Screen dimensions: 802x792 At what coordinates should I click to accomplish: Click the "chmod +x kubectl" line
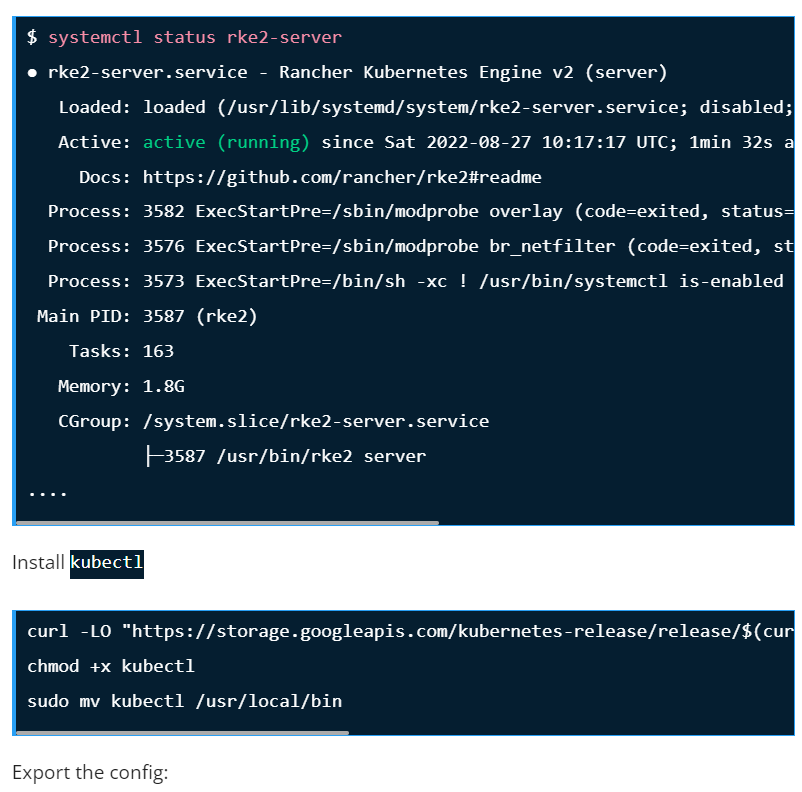[x=111, y=666]
